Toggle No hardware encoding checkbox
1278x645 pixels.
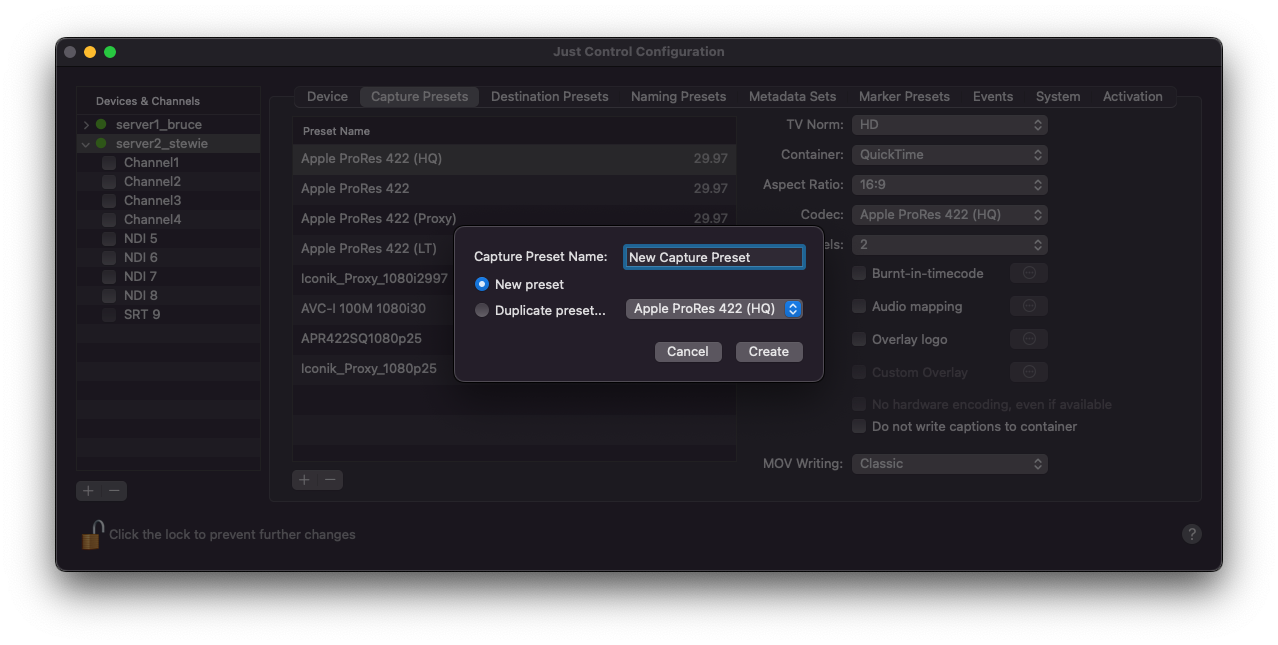859,404
